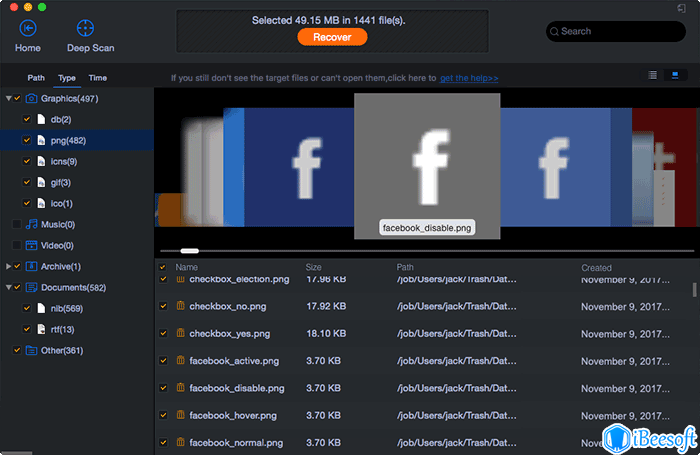The image size is (700, 455).
Task: Click the trash icon beside facebook_hover.png
Action: [x=180, y=415]
